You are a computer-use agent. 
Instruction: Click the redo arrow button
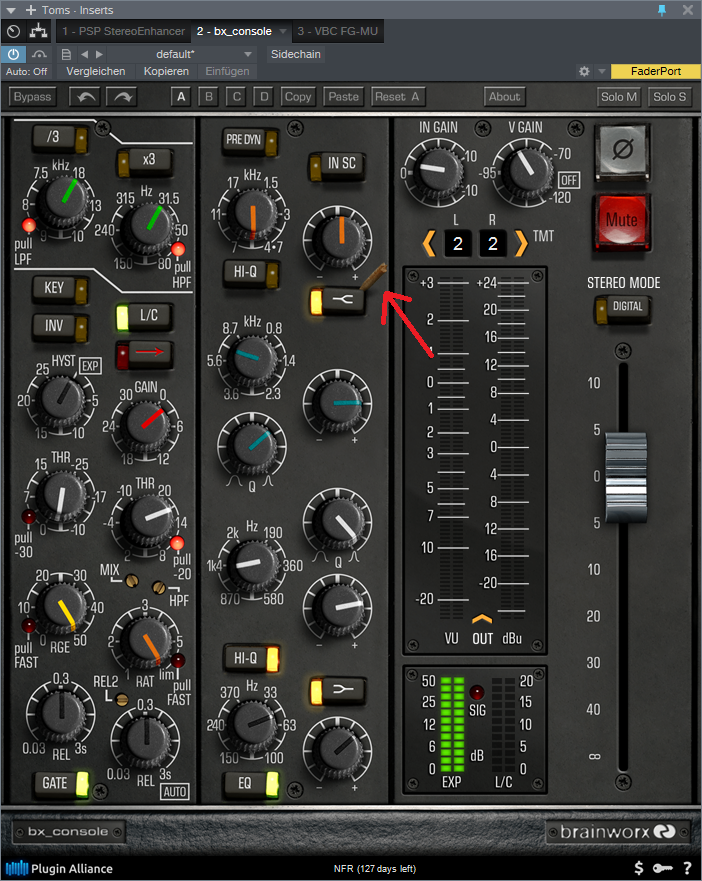(122, 97)
